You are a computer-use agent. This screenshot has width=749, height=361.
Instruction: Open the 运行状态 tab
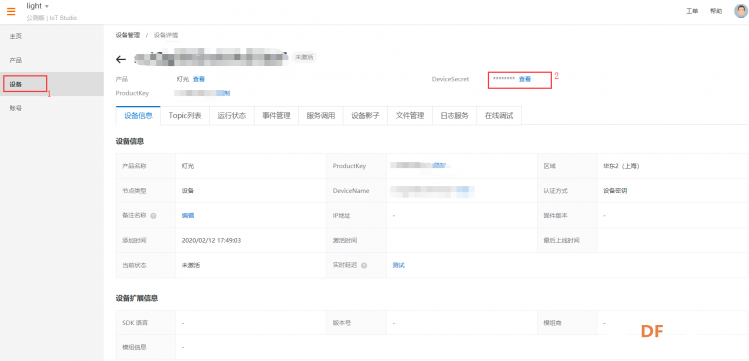[232, 116]
